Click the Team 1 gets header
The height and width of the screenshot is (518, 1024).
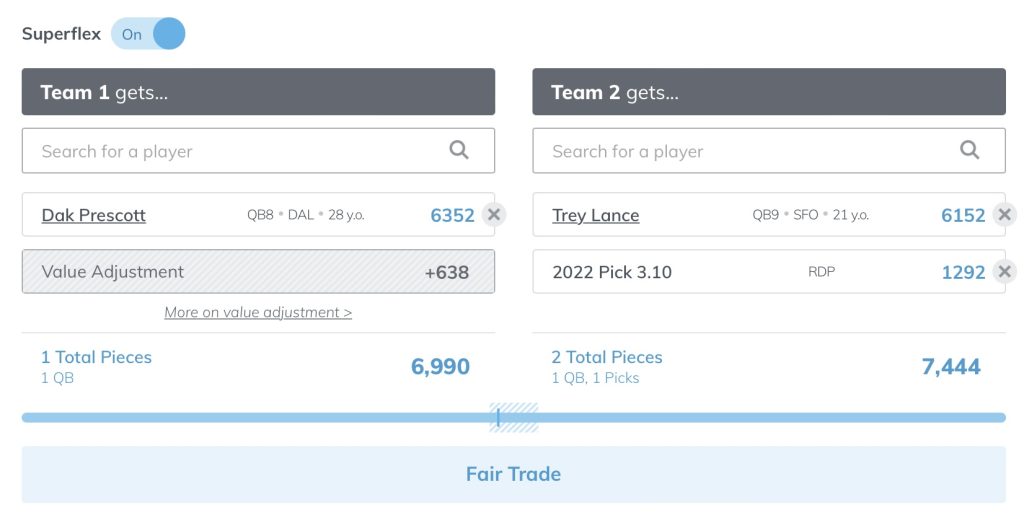(x=258, y=92)
